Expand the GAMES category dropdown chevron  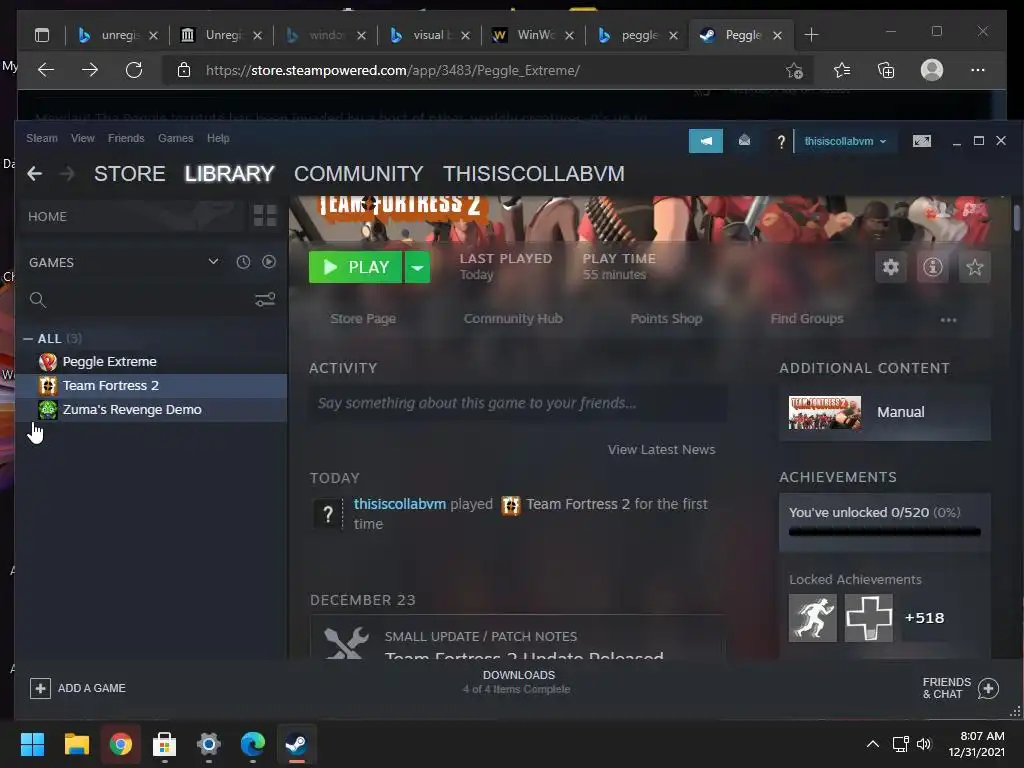[213, 262]
